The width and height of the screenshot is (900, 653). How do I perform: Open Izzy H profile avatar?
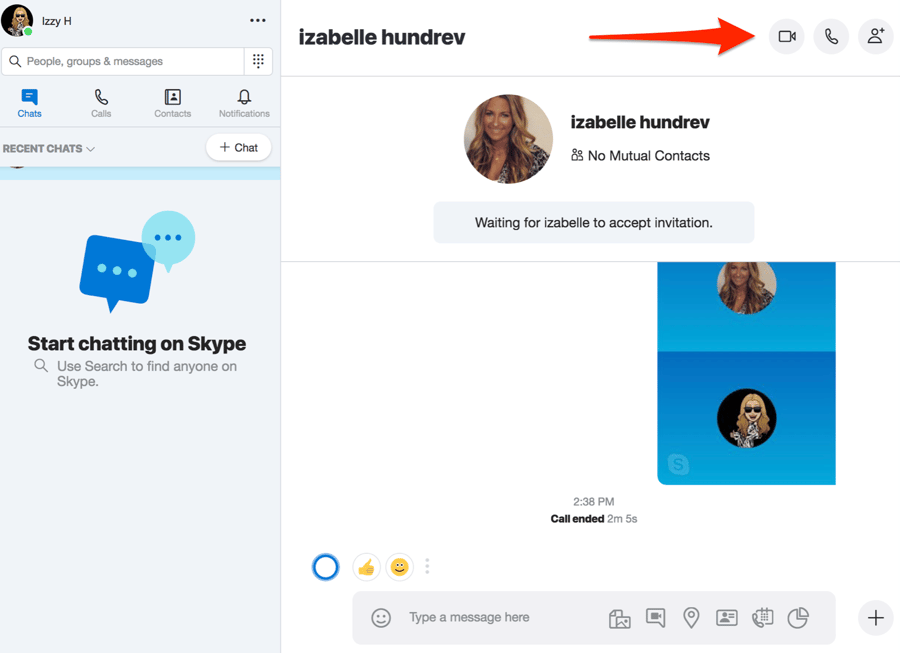click(17, 21)
